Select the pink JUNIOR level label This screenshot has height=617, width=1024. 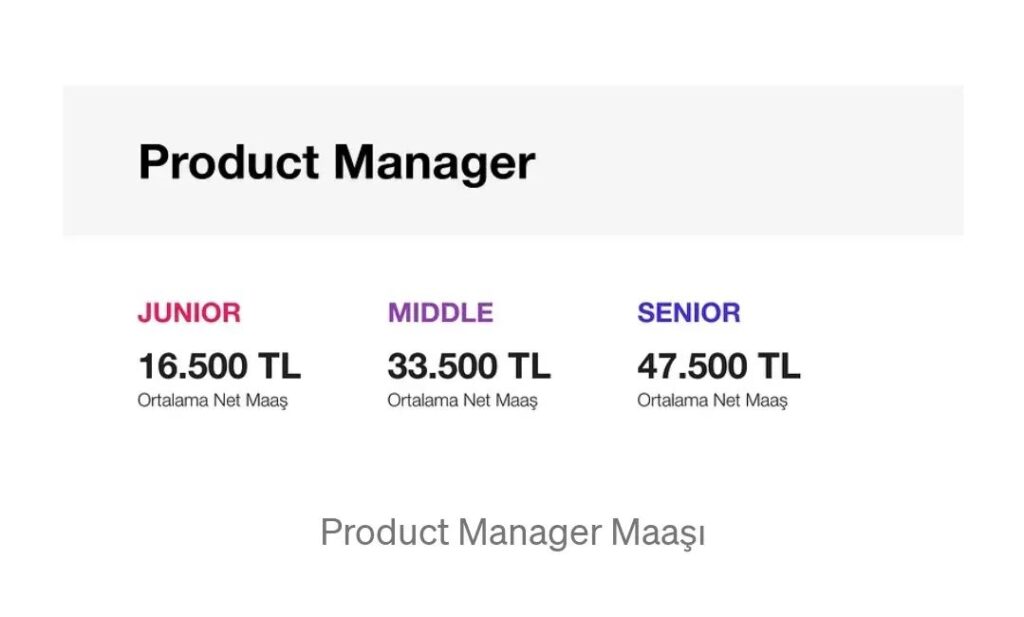coord(189,313)
